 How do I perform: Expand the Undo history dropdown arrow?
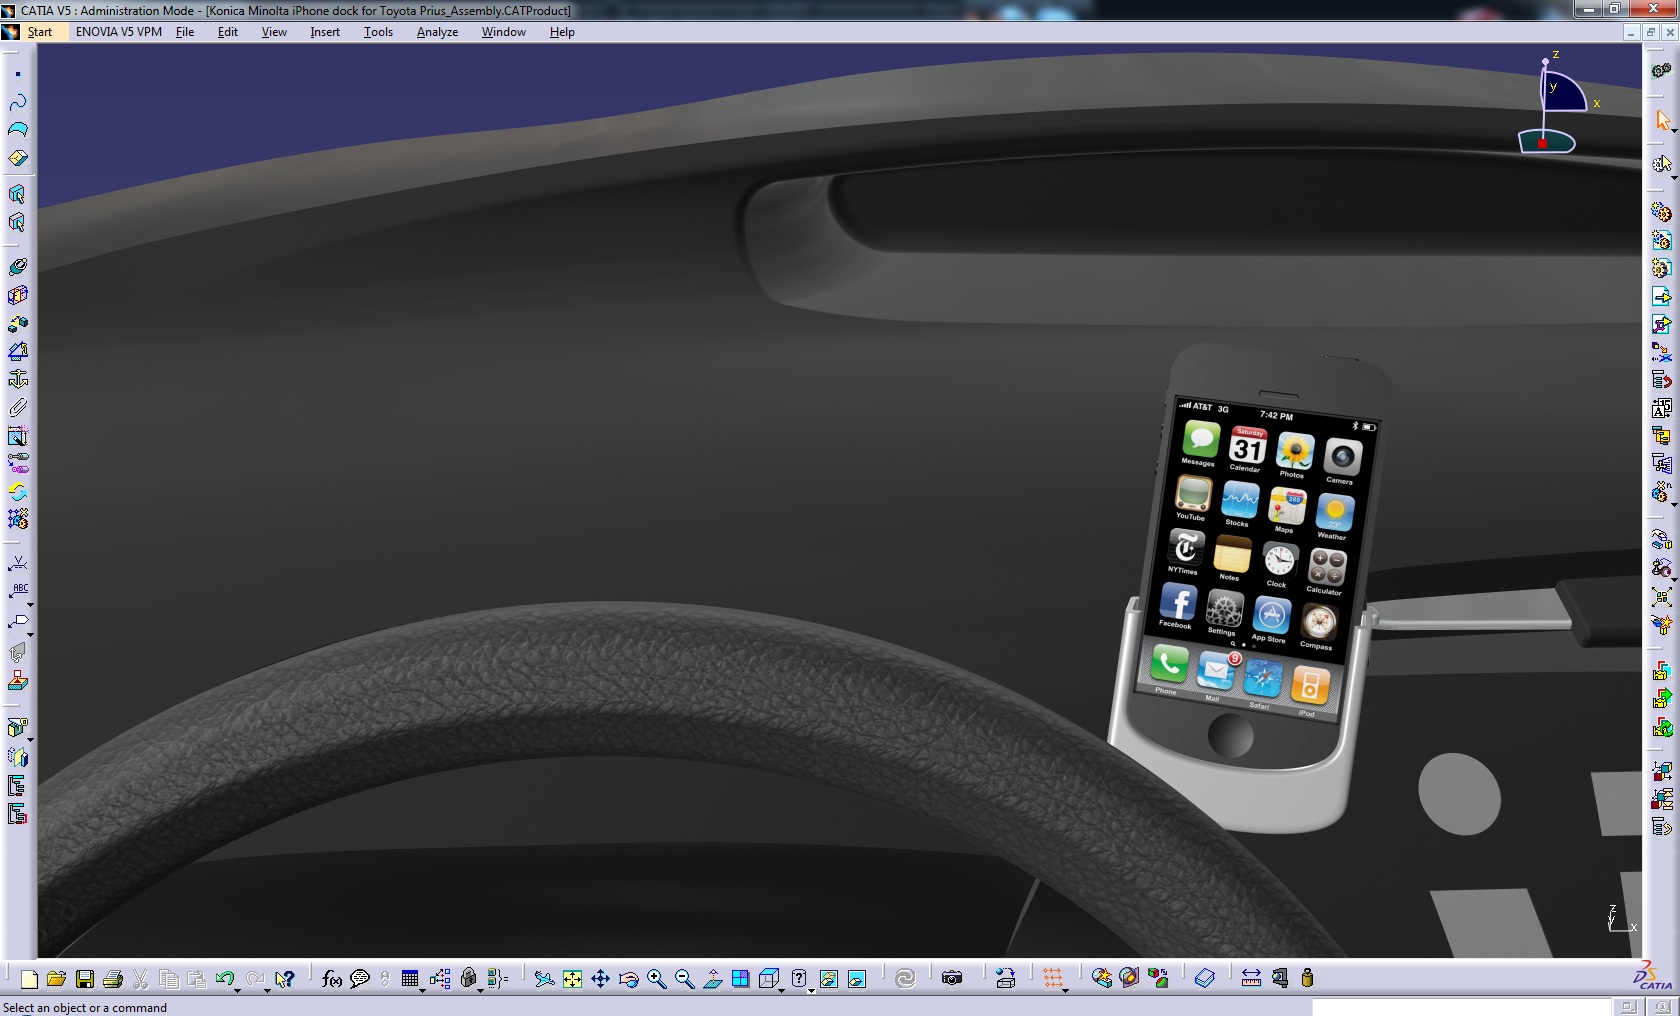tap(237, 990)
